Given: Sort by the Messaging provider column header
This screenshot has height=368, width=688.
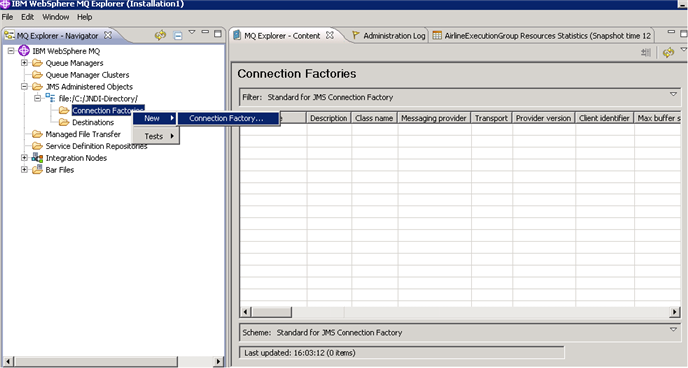Looking at the screenshot, I should click(x=434, y=118).
